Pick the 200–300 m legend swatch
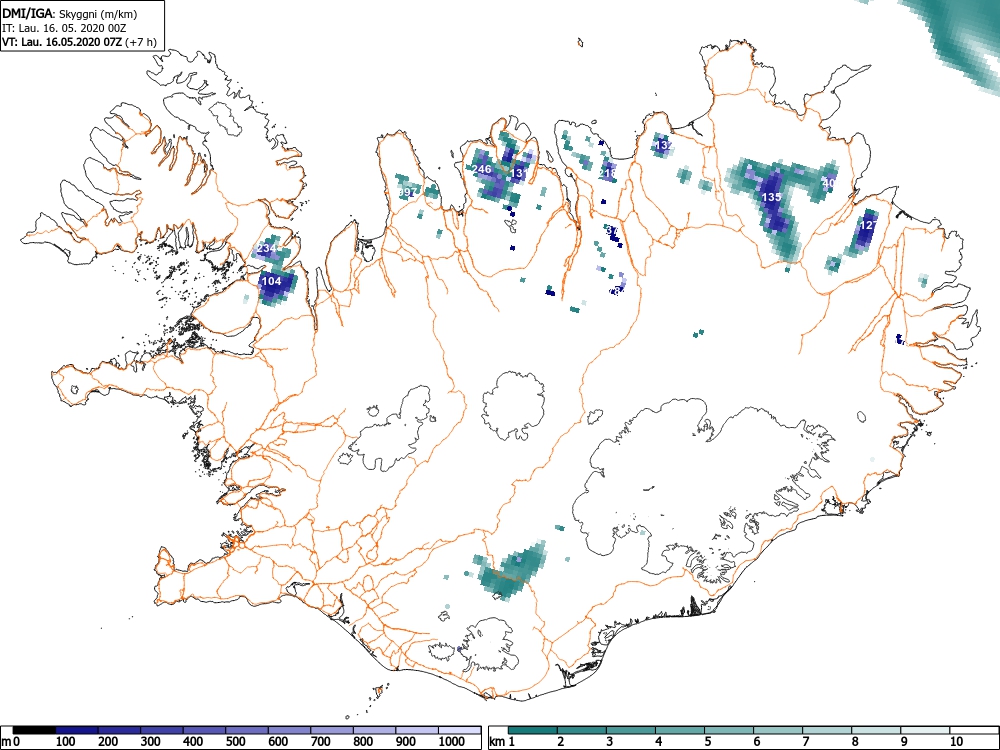The width and height of the screenshot is (1000, 750). click(119, 730)
